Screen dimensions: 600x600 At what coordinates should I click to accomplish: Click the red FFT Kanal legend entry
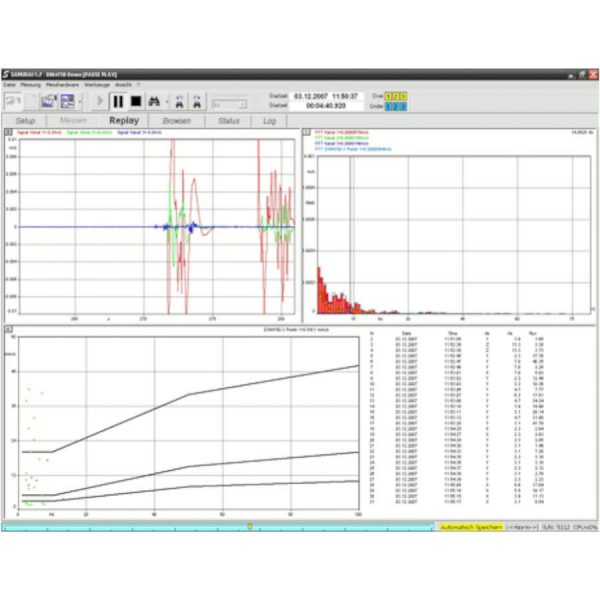click(341, 132)
